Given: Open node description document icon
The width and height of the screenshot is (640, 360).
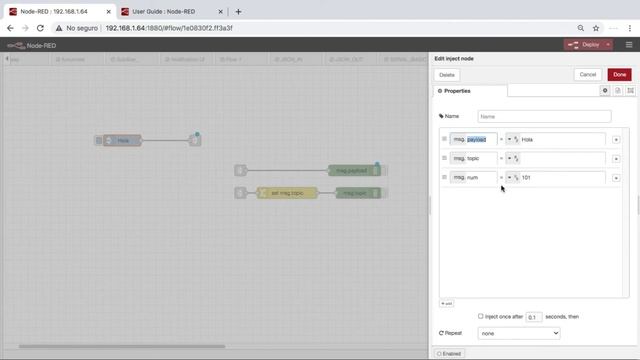Looking at the screenshot, I should [618, 91].
